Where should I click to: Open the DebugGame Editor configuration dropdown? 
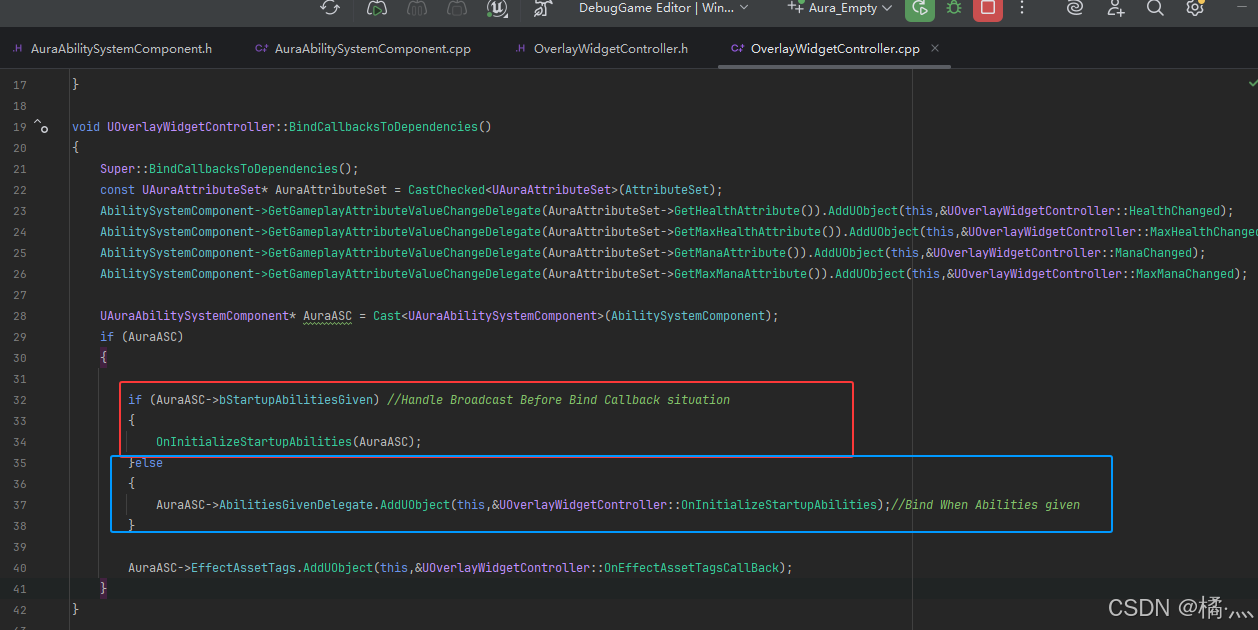[664, 8]
